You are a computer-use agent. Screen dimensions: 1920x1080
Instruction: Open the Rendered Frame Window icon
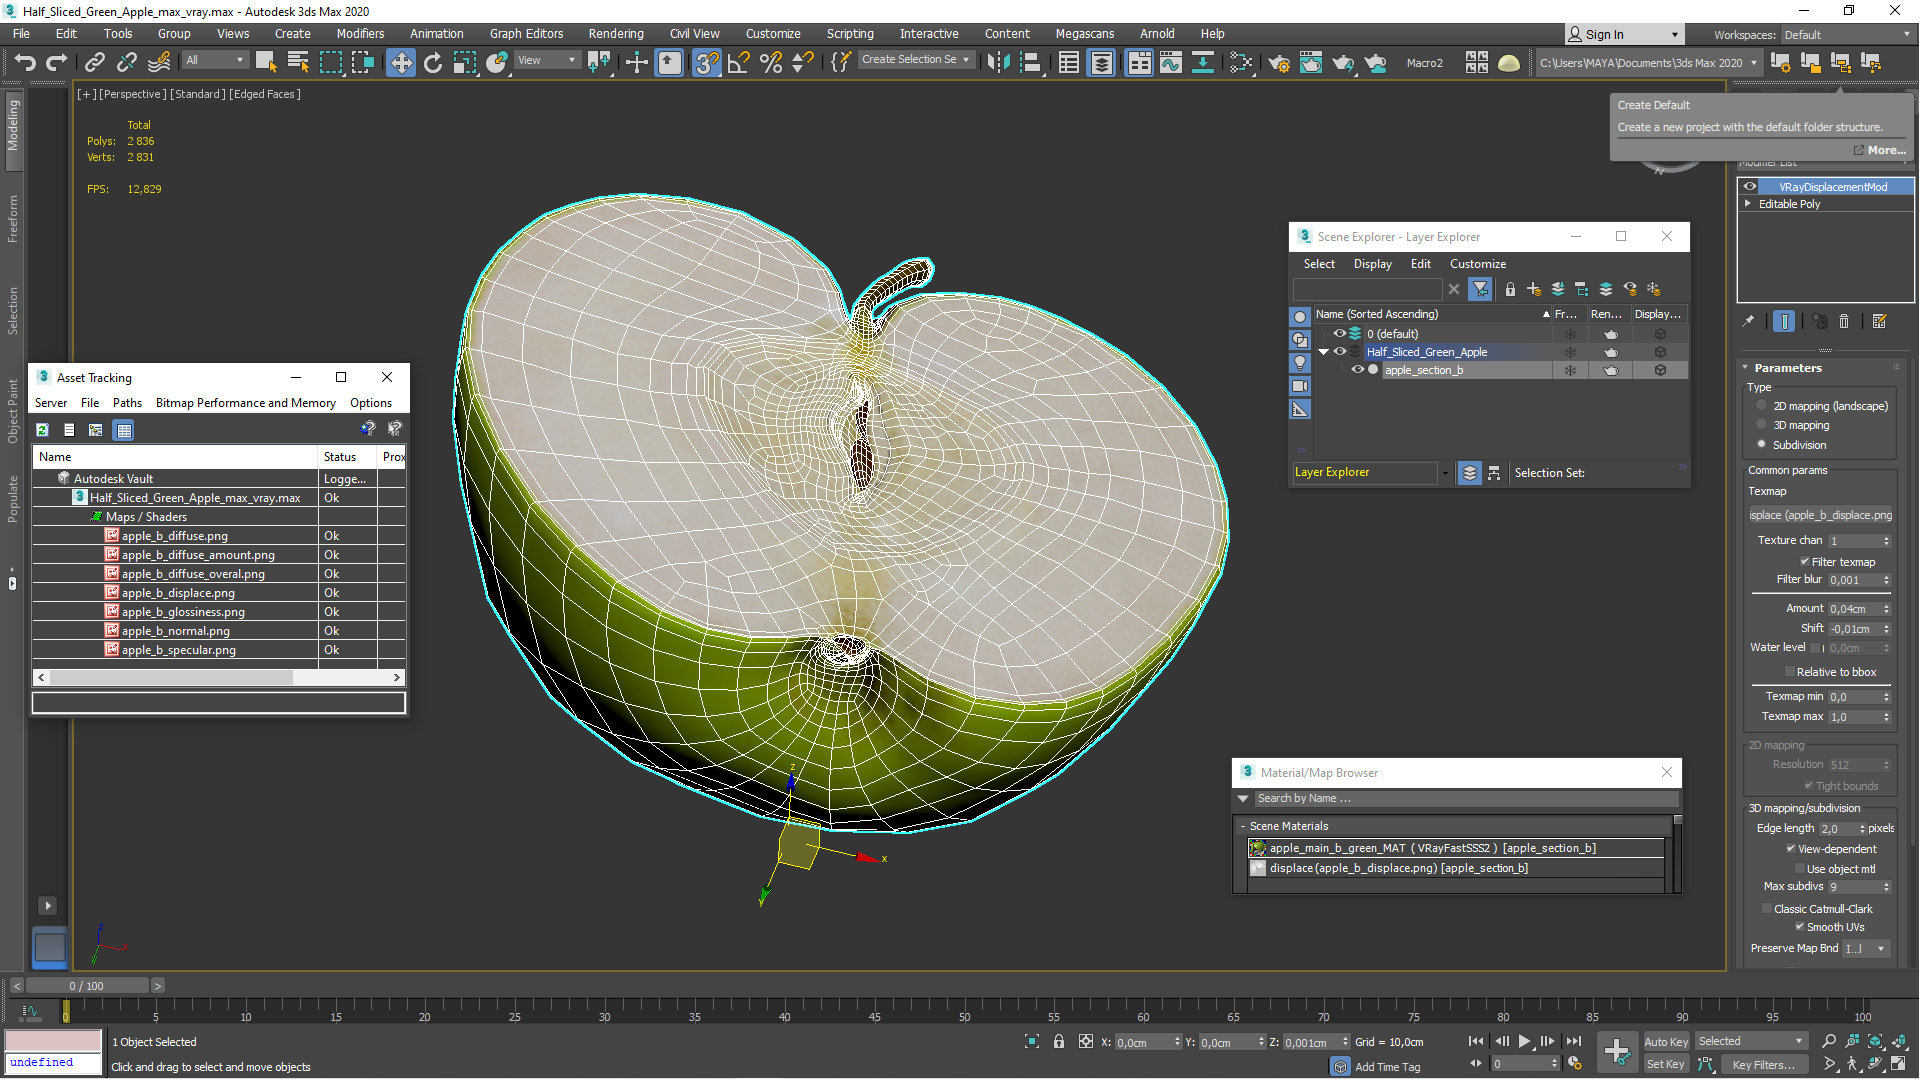tap(1311, 62)
